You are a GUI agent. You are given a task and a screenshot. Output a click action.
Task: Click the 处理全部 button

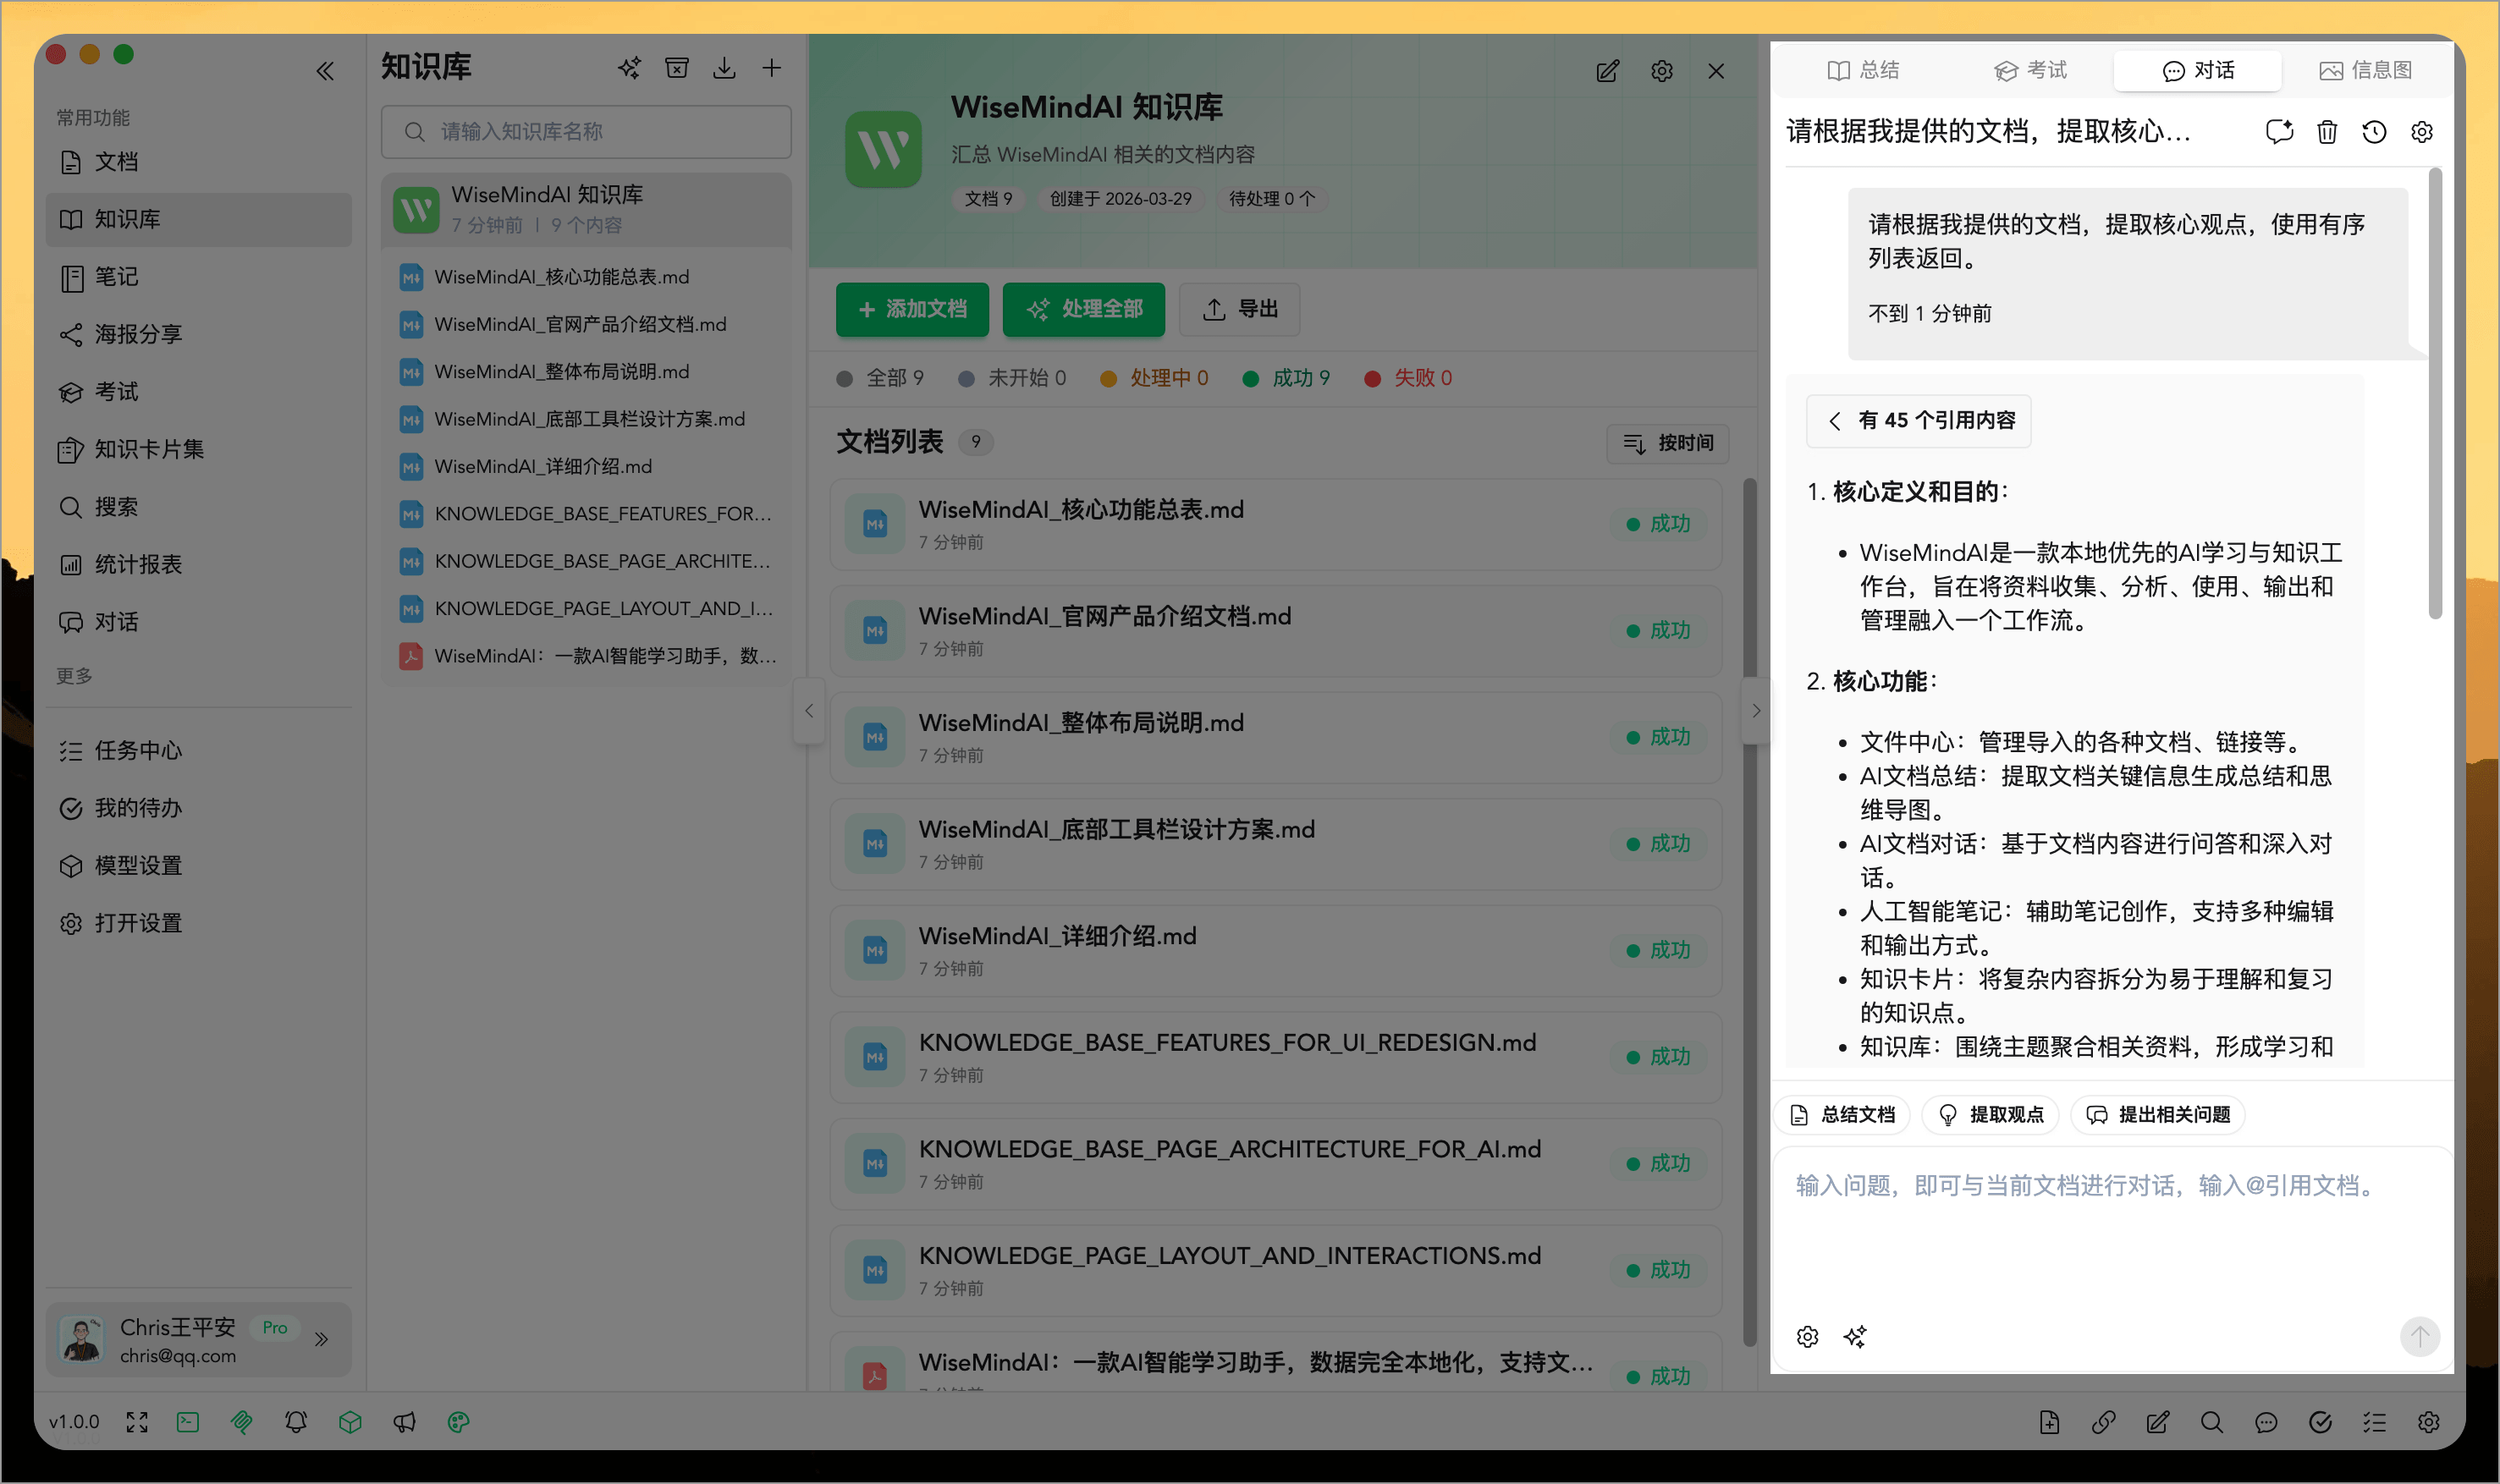(1084, 310)
